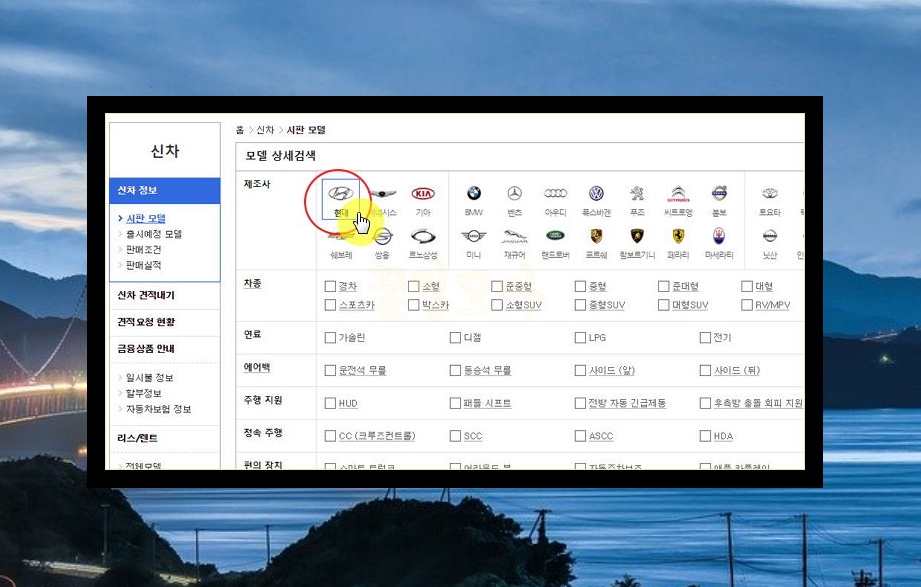Select the Toyota (토요타) logo
921x587 pixels.
coord(770,193)
